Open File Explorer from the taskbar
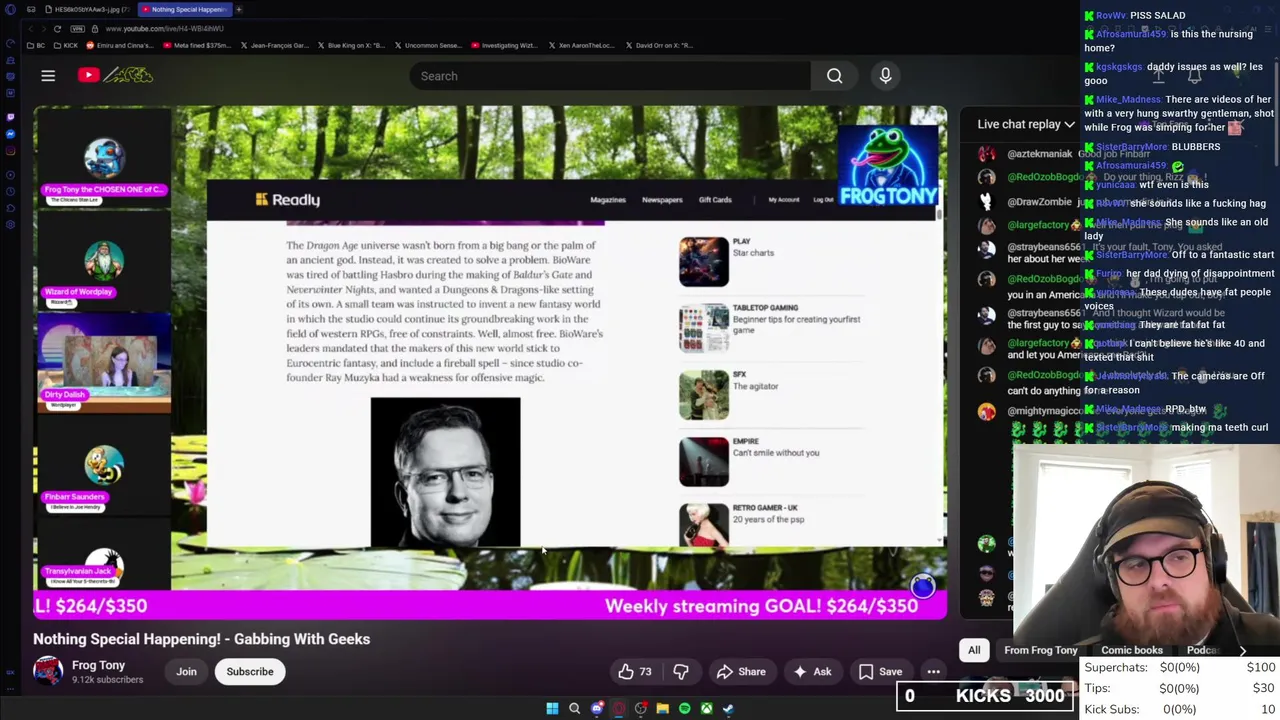This screenshot has width=1280, height=720. 662,709
